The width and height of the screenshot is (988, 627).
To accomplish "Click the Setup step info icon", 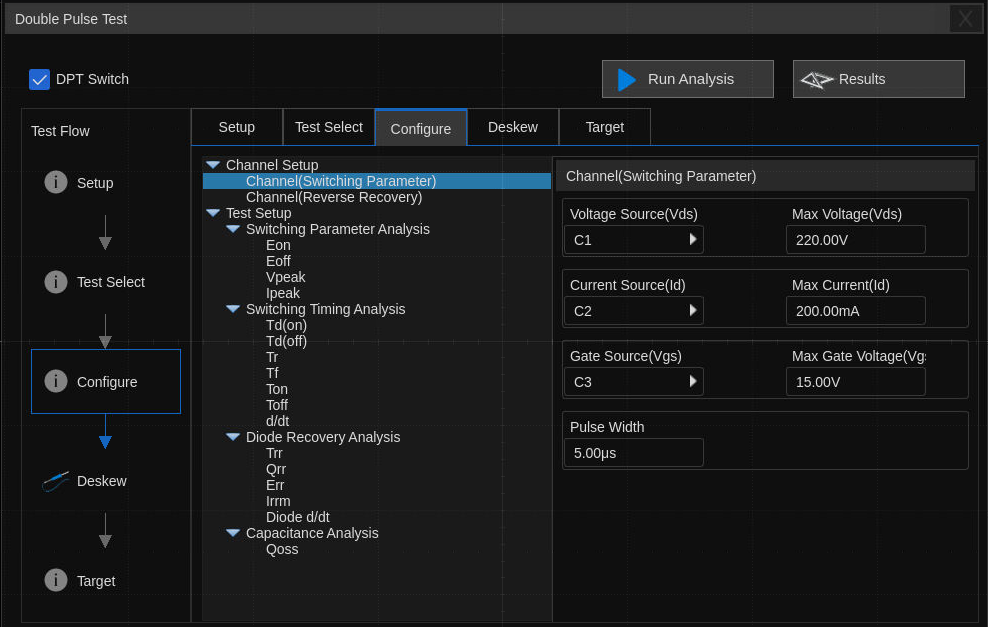I will click(56, 182).
